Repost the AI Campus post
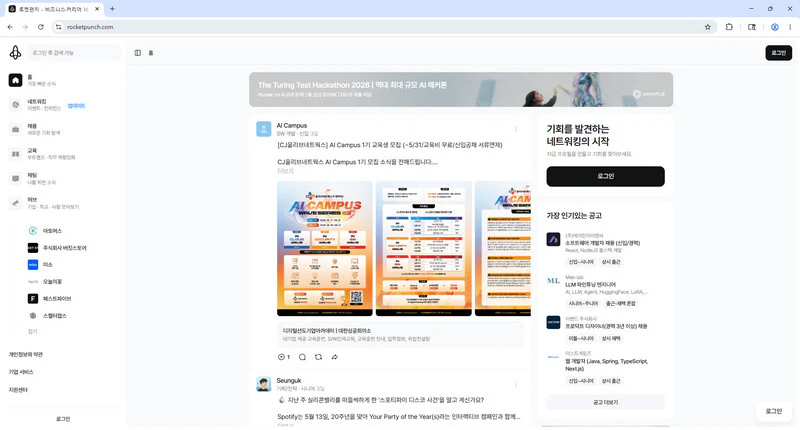 coord(318,357)
